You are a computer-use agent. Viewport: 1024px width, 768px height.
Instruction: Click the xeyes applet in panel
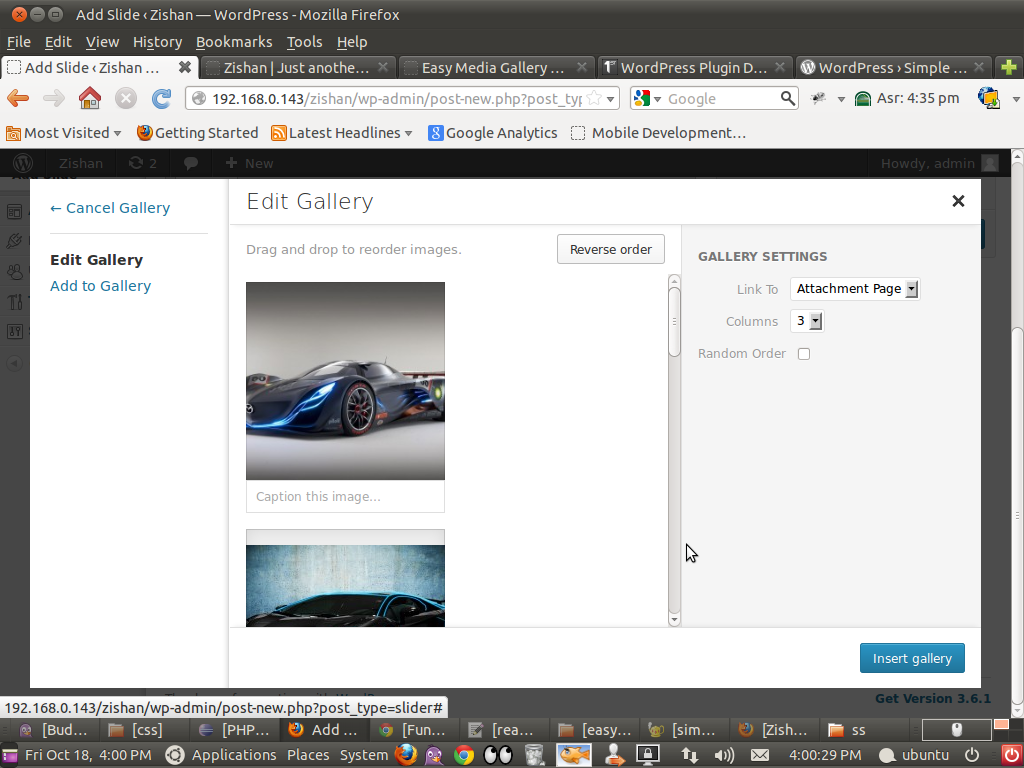click(x=498, y=755)
